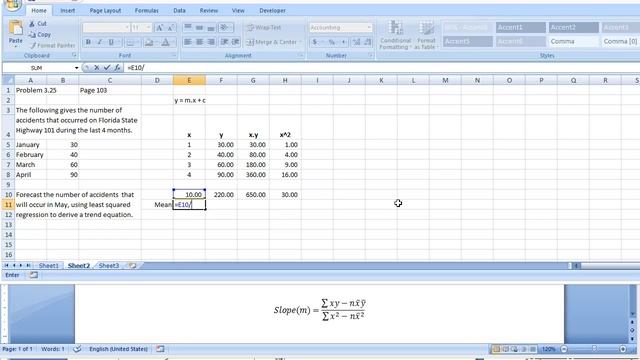Switch to Sheet1 tab
Screen dimensions: 640x360
(x=49, y=266)
